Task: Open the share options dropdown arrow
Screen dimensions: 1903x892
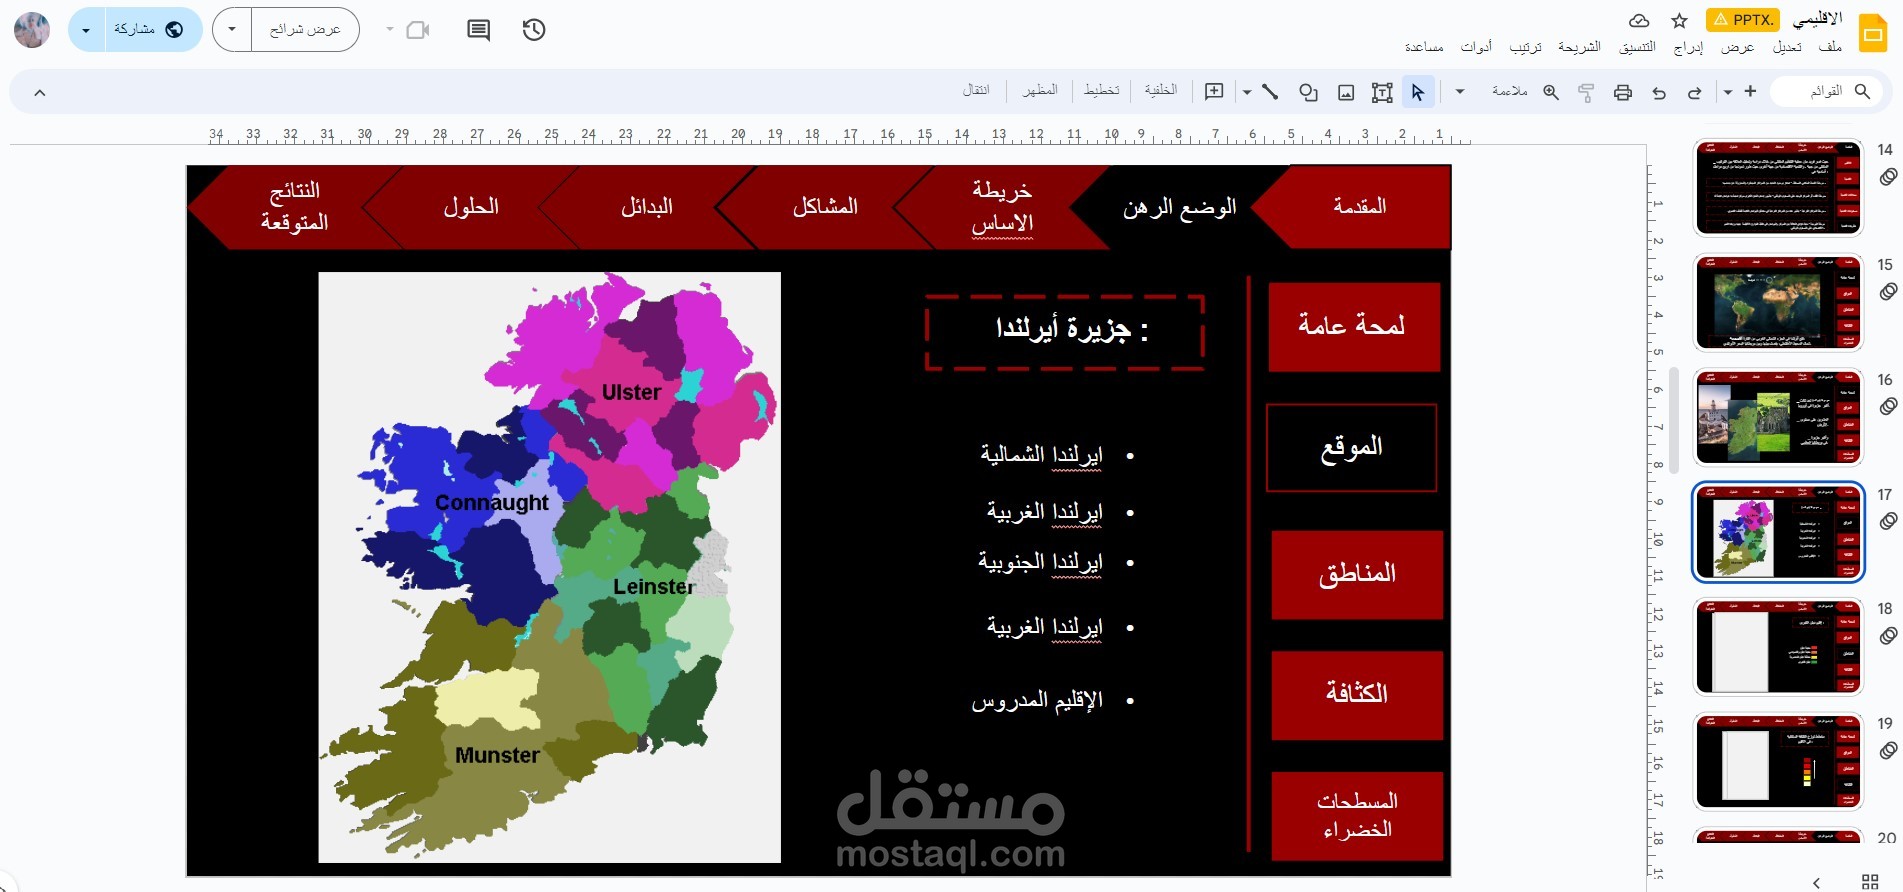Action: pos(86,30)
